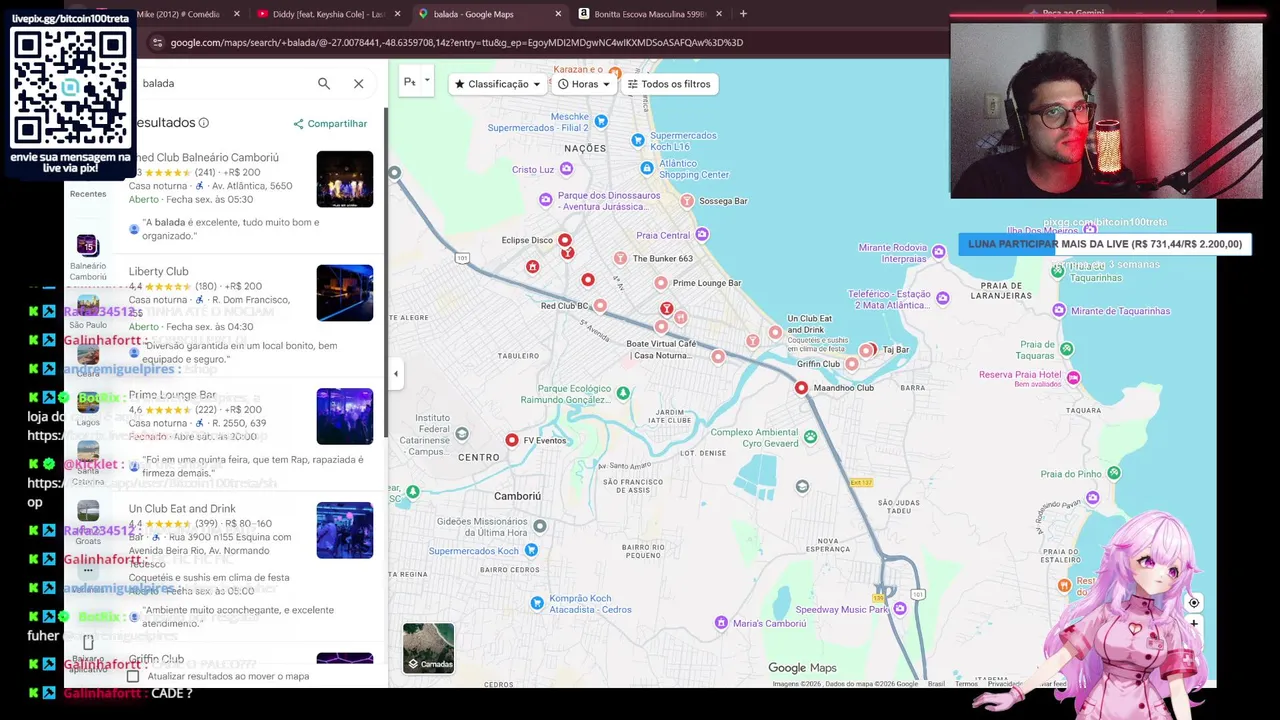Image resolution: width=1280 pixels, height=720 pixels.
Task: Click the Instituto Federal Catarinense marker
Action: pyautogui.click(x=462, y=434)
